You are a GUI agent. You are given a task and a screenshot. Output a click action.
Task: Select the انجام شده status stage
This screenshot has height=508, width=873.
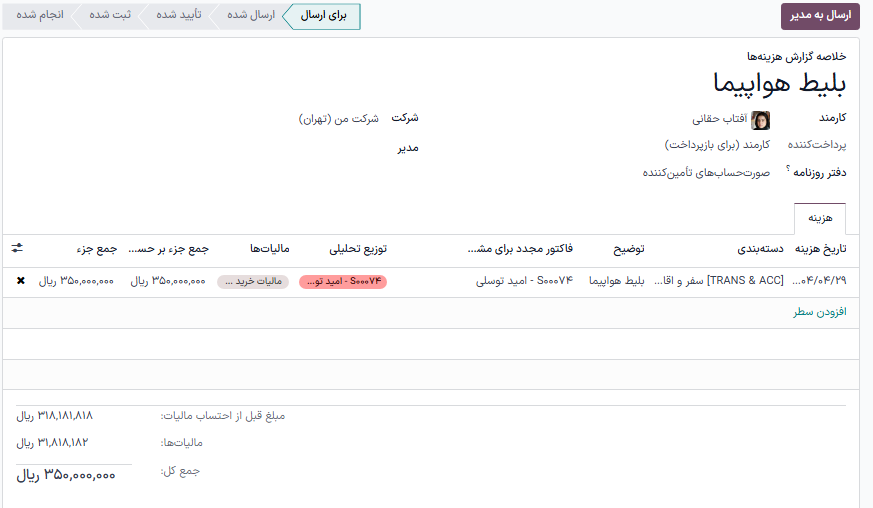(41, 16)
